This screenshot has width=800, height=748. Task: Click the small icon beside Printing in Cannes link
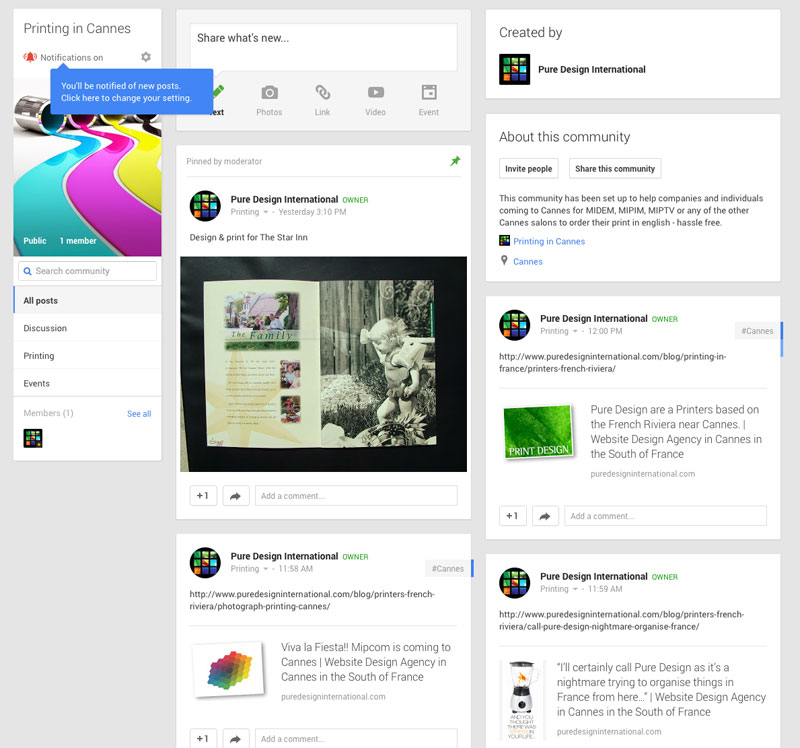click(505, 241)
